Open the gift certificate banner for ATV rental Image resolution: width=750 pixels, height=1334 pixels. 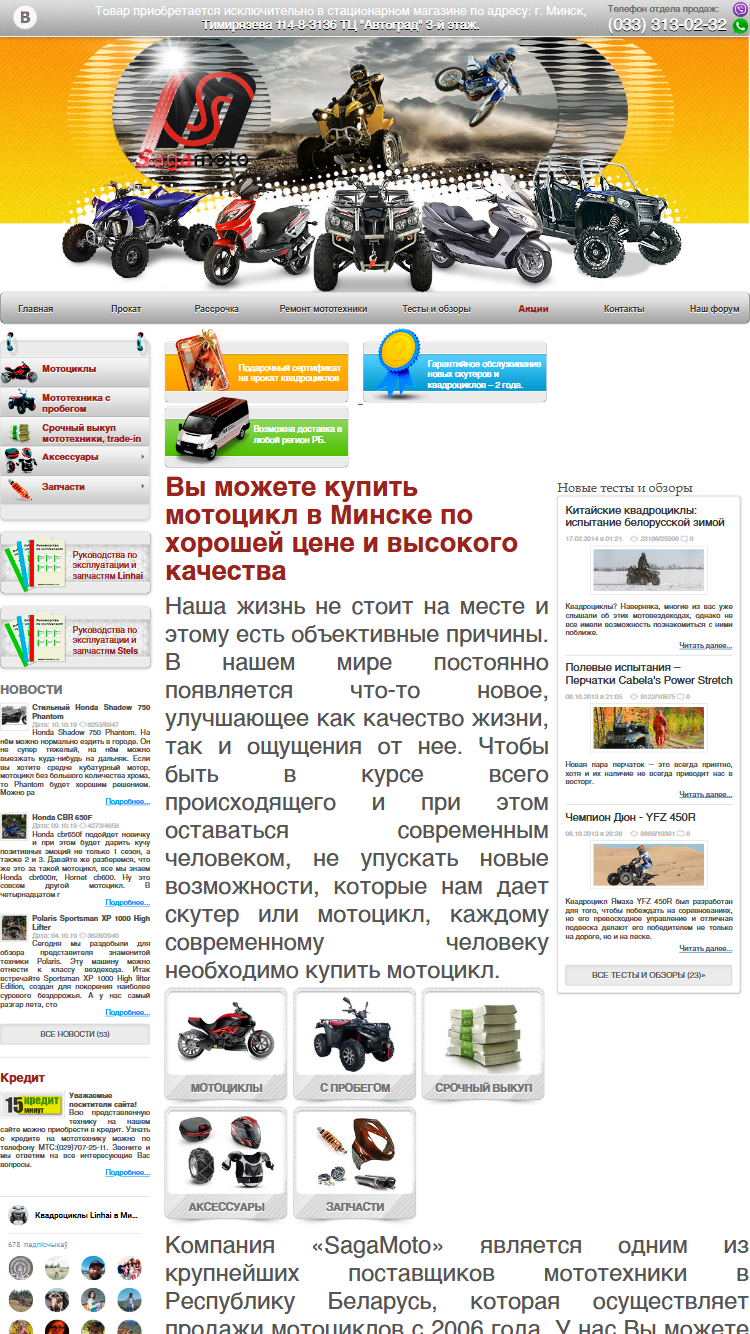tap(257, 366)
